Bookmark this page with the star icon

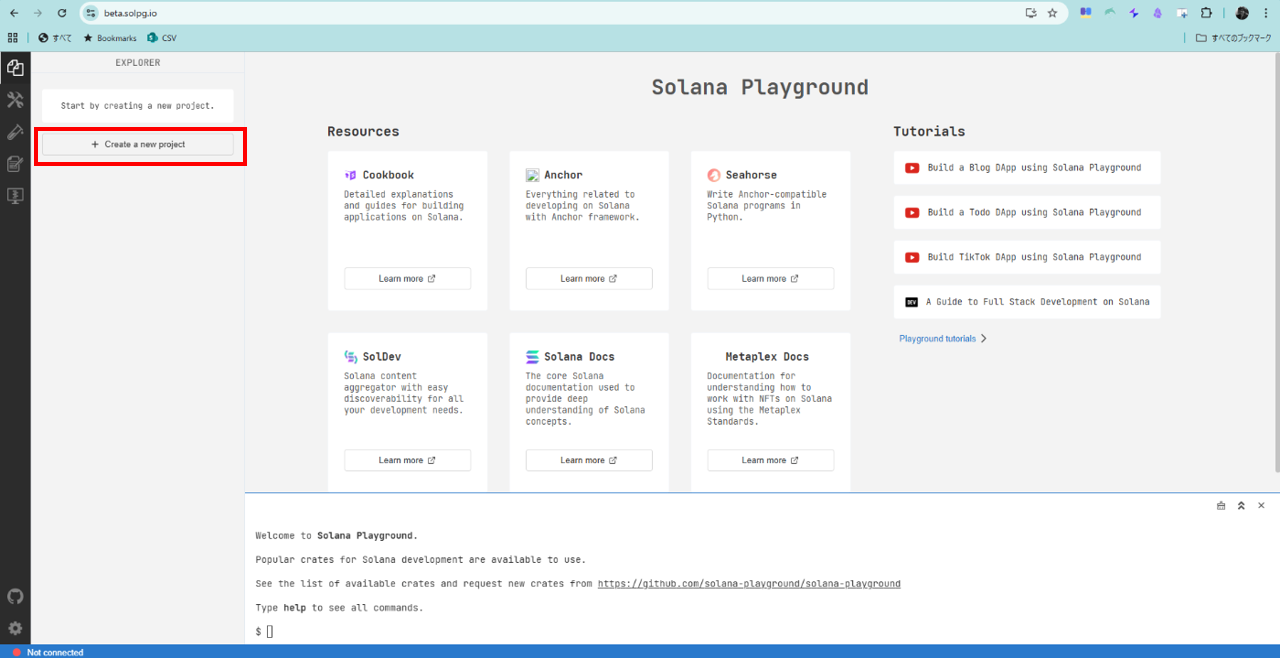(1053, 13)
